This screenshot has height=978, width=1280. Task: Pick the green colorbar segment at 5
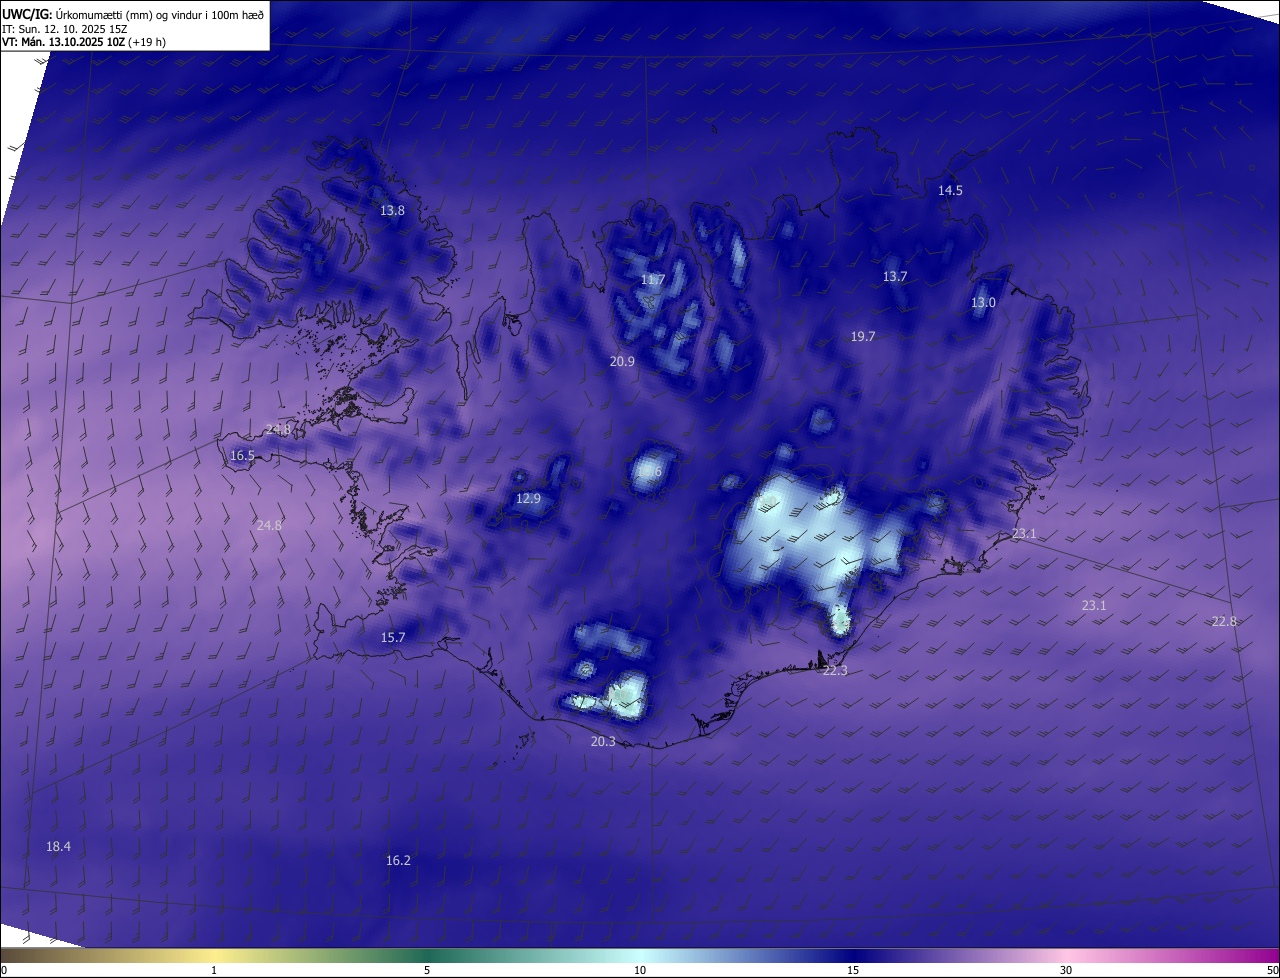point(427,955)
